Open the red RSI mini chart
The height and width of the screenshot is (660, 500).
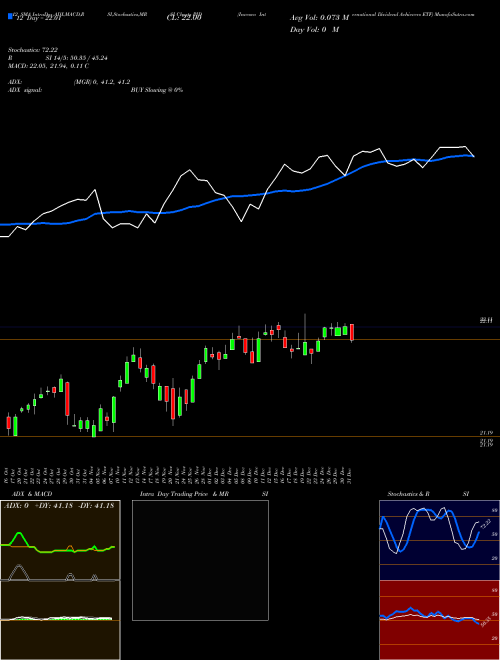pos(439,620)
